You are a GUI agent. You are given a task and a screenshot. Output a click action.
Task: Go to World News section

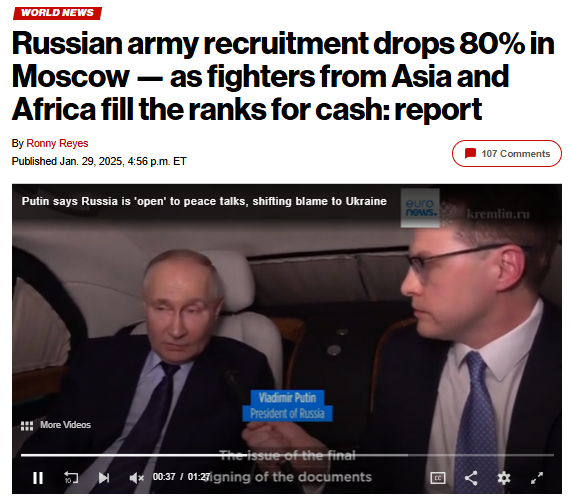[x=57, y=13]
